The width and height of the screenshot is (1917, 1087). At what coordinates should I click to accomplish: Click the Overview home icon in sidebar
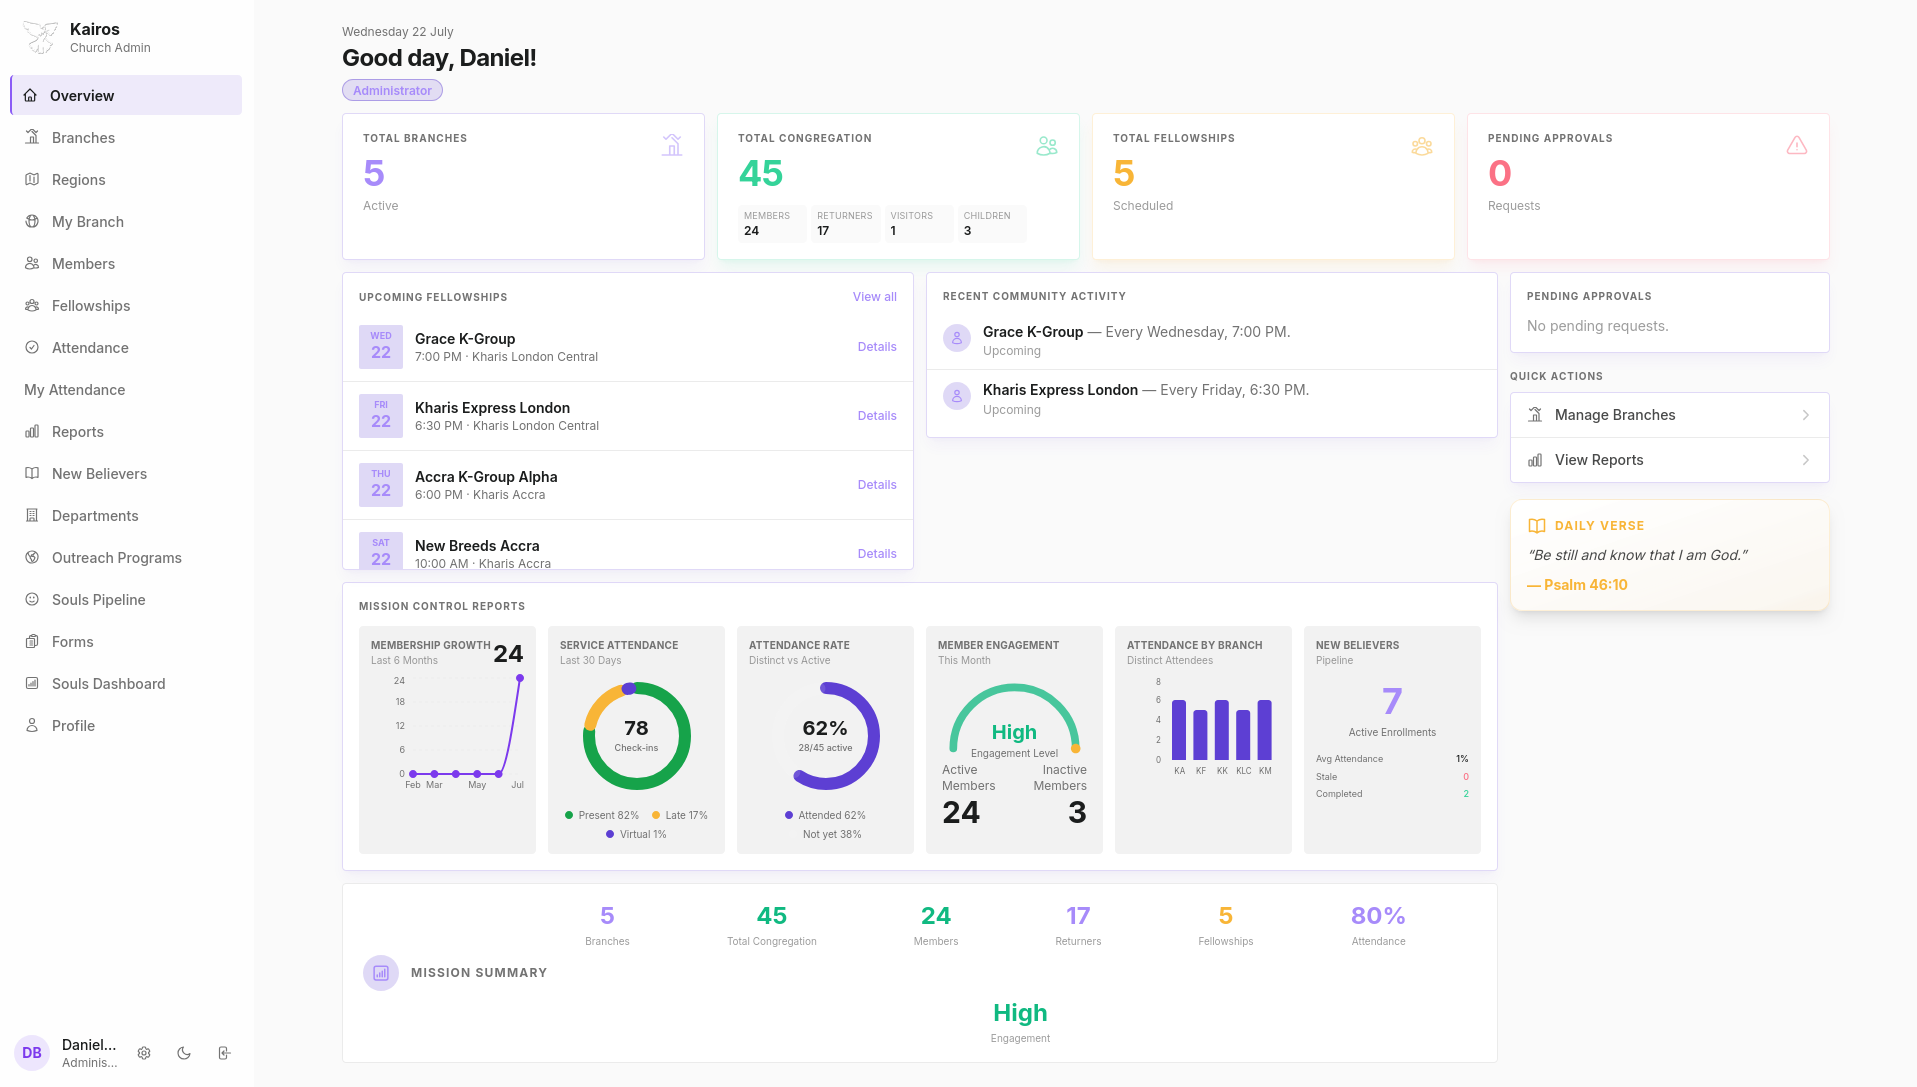click(30, 95)
